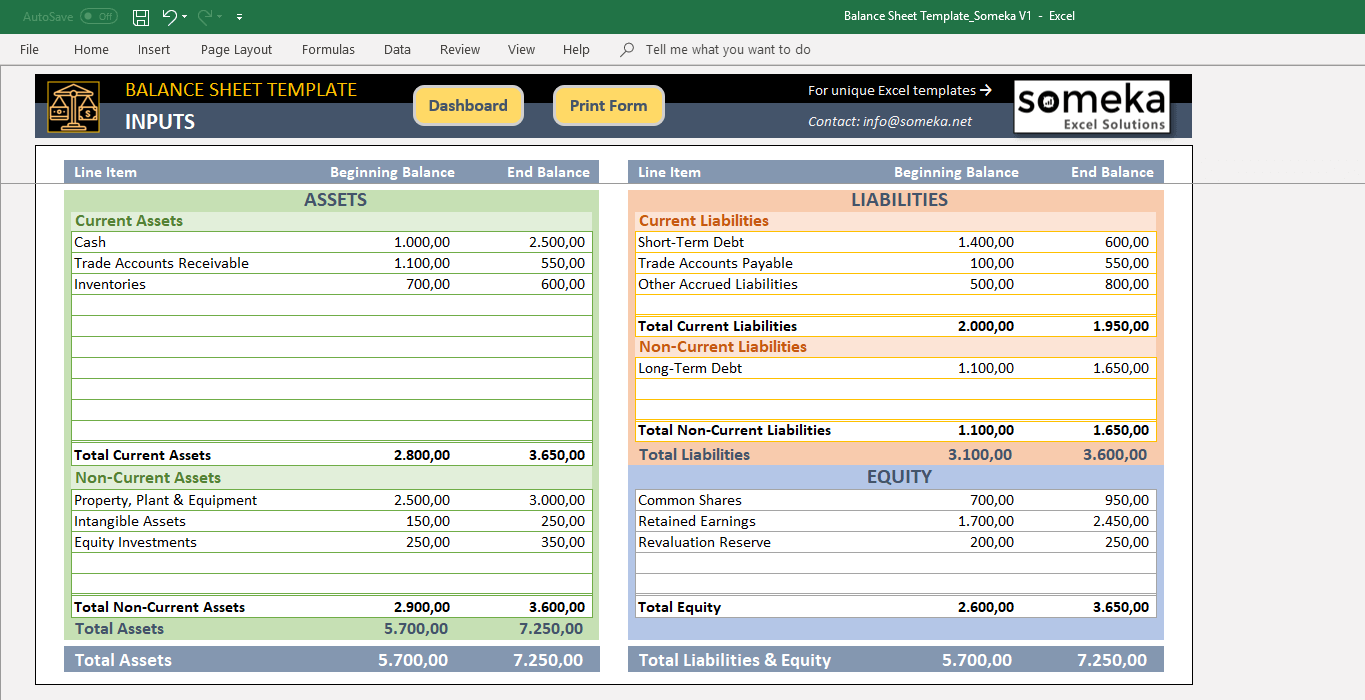Image resolution: width=1365 pixels, height=700 pixels.
Task: Switch to the Formulas tab
Action: 328,49
